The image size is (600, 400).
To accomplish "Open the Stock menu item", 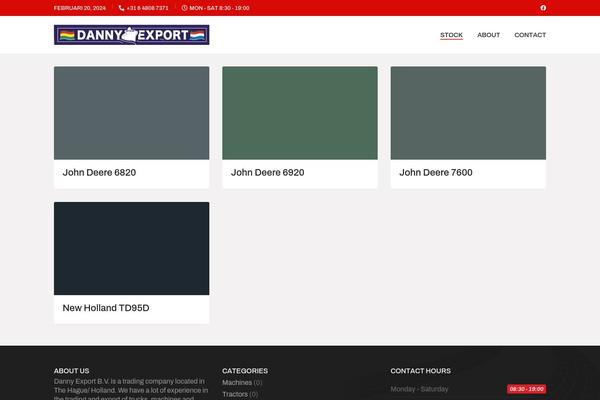I will point(452,35).
